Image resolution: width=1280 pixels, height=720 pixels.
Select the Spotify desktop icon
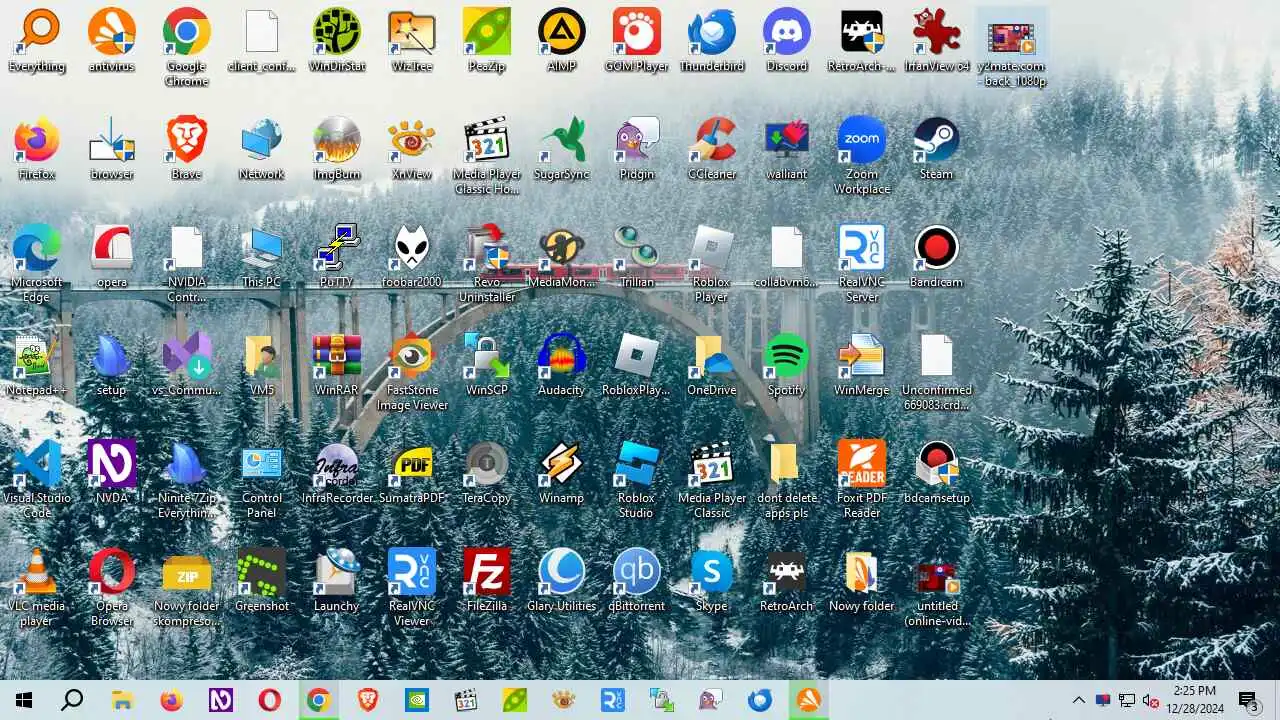point(787,364)
